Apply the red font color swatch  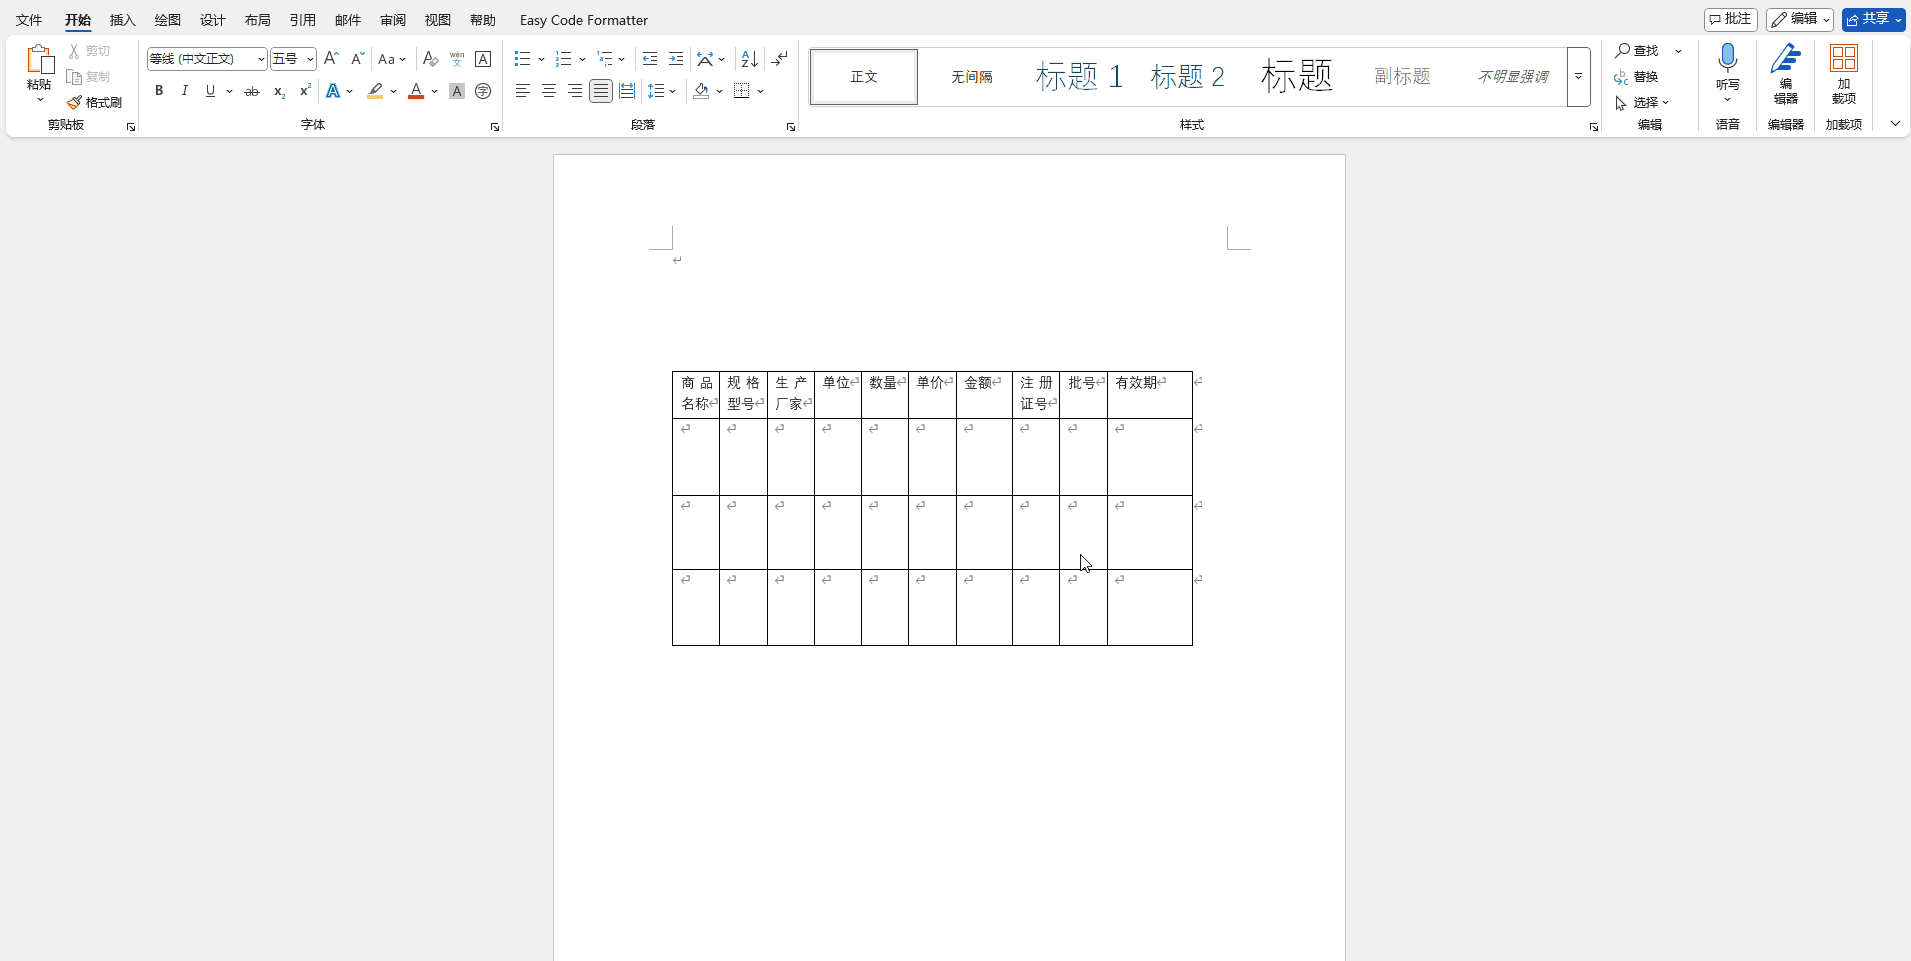pos(416,91)
